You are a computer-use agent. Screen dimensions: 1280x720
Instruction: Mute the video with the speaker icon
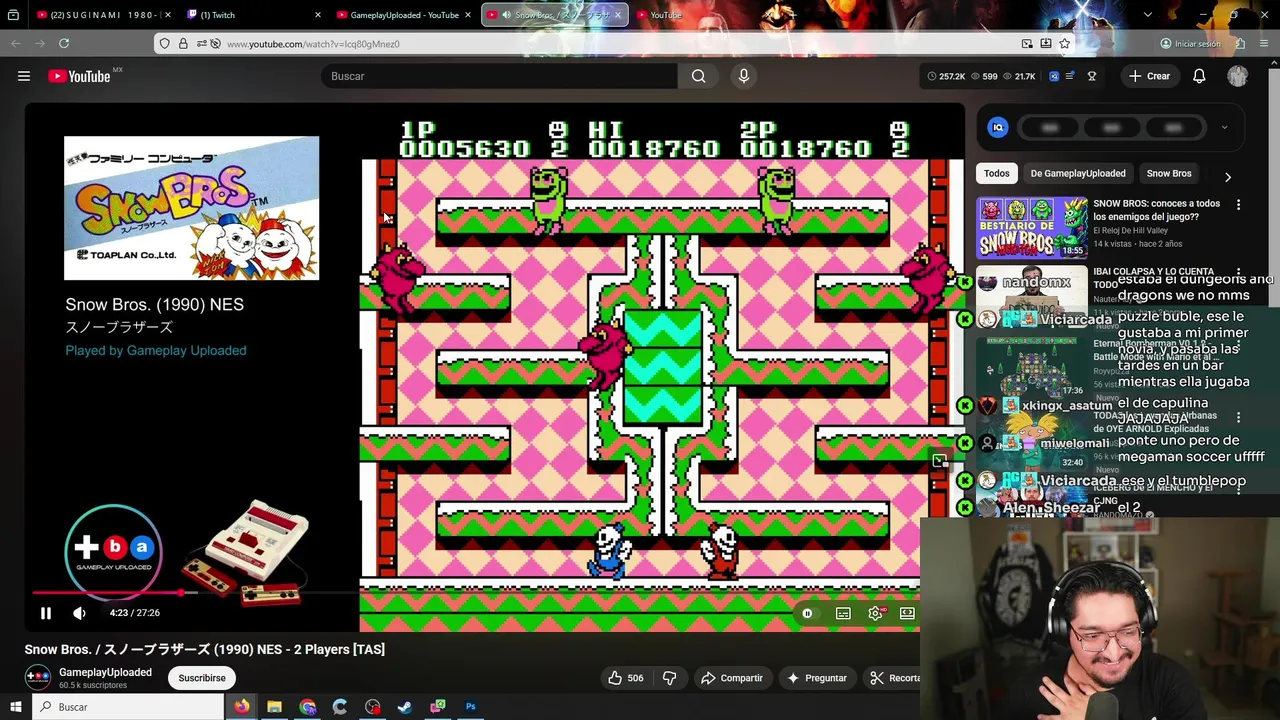(x=79, y=613)
